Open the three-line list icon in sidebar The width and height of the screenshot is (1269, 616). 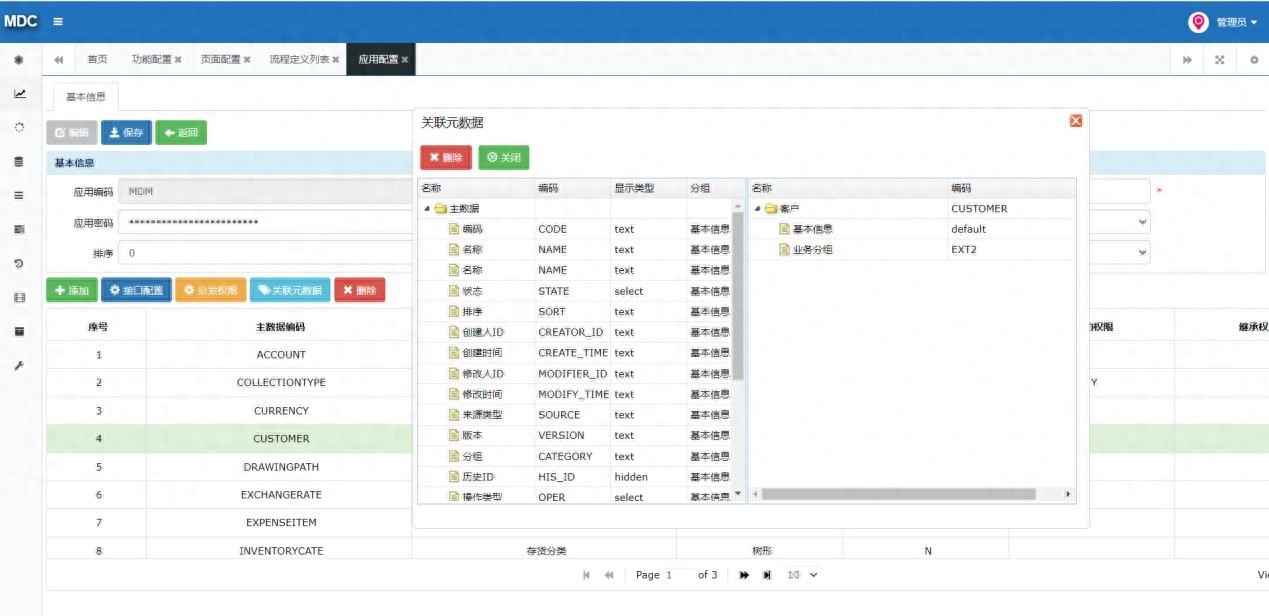tap(19, 195)
